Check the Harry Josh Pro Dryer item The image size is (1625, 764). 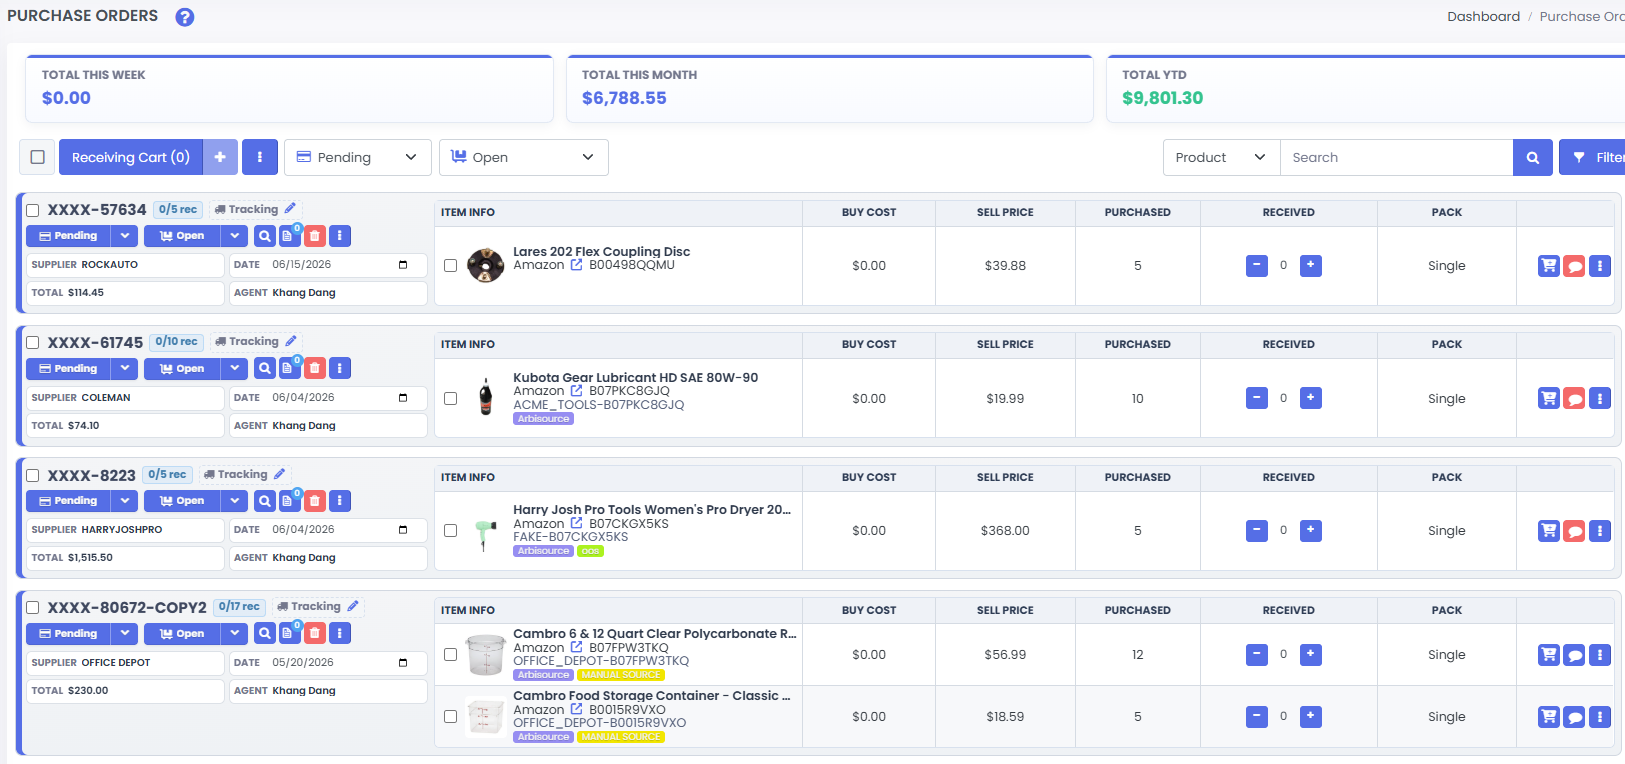(x=450, y=531)
